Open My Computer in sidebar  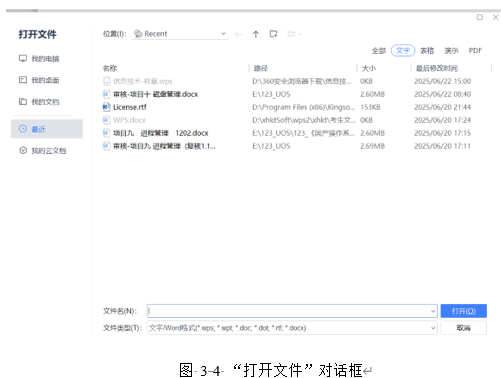tap(39, 59)
